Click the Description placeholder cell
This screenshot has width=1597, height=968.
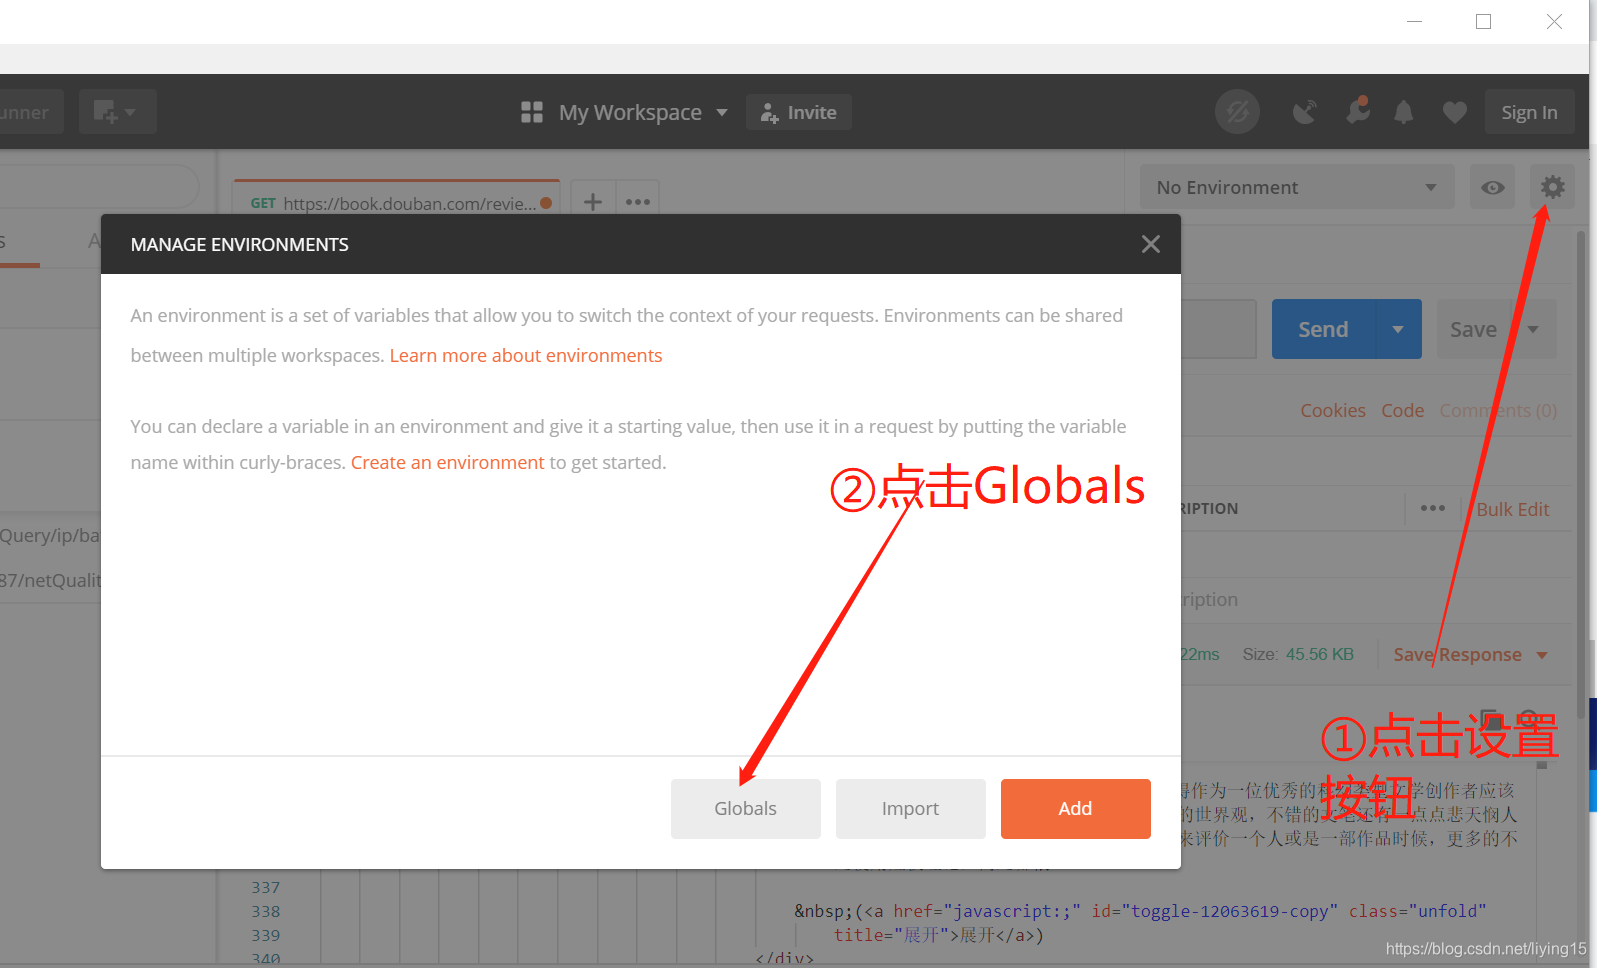[1209, 599]
